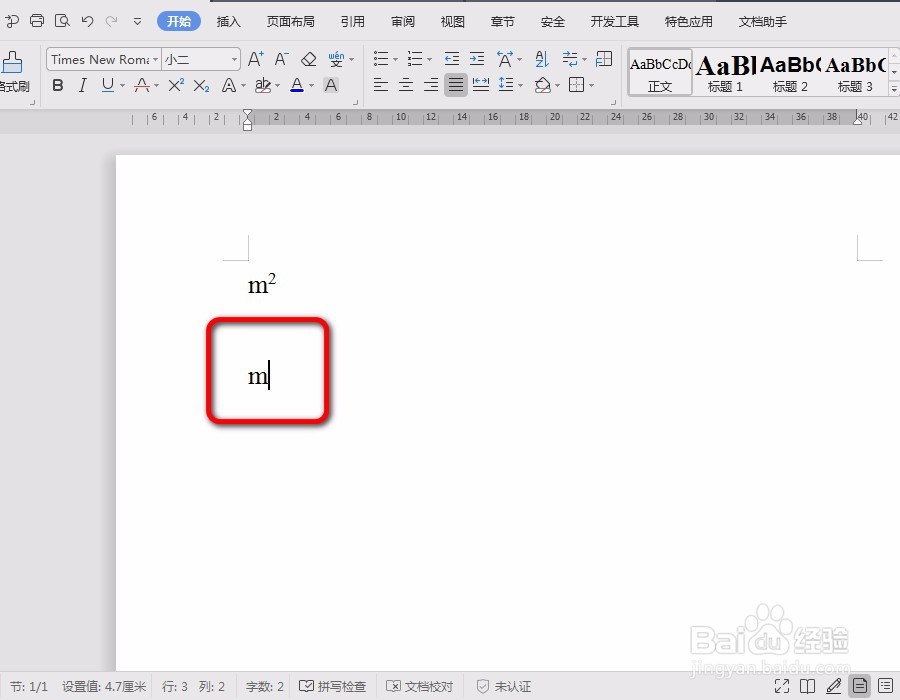Open the Chinese layout A button

pyautogui.click(x=505, y=59)
